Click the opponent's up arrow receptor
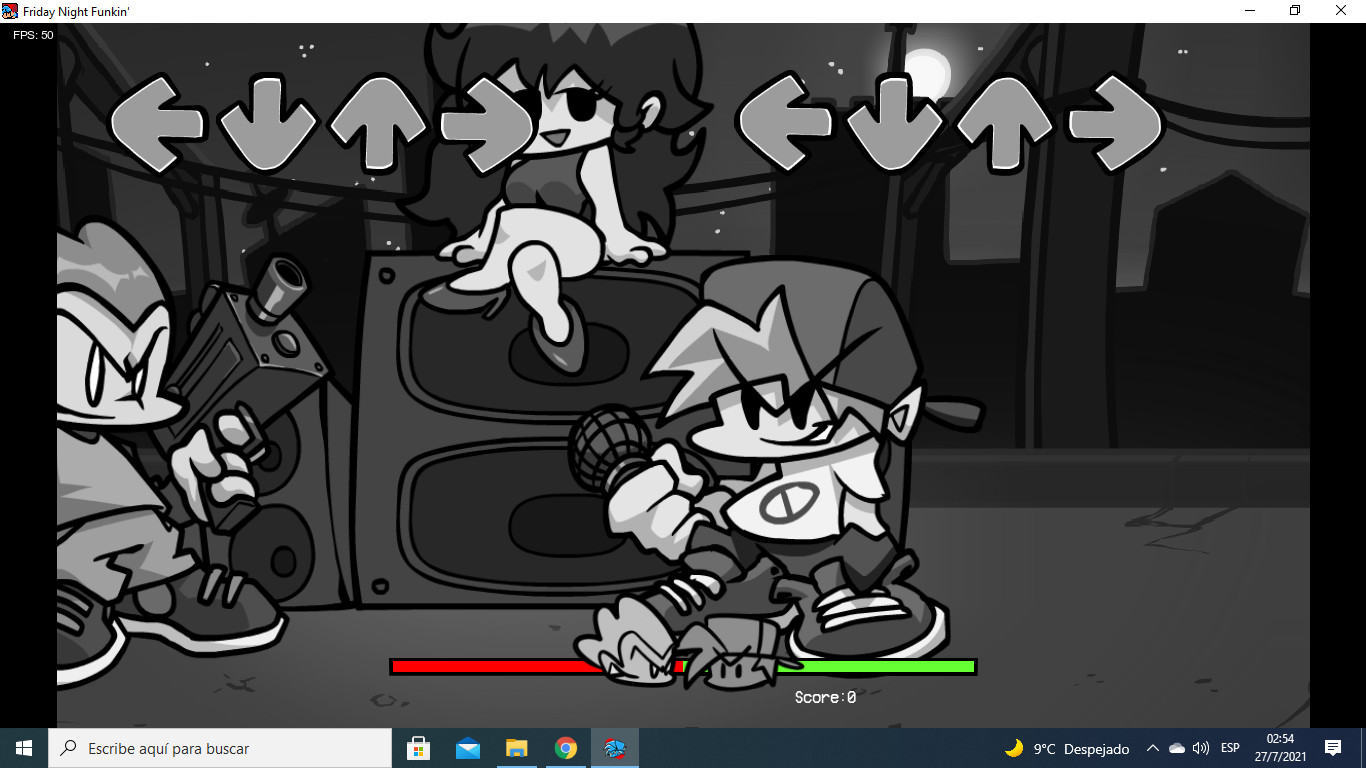This screenshot has height=768, width=1366. coord(377,124)
